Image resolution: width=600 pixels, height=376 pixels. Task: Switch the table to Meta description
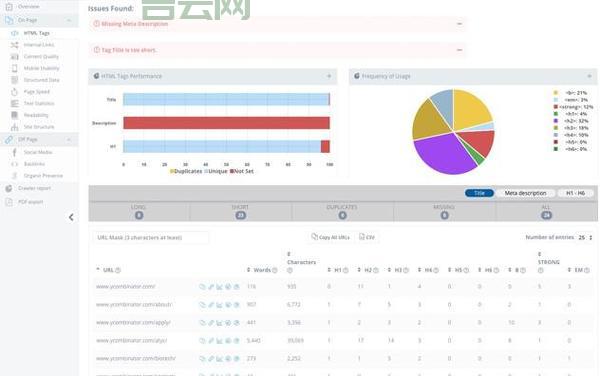tap(525, 193)
